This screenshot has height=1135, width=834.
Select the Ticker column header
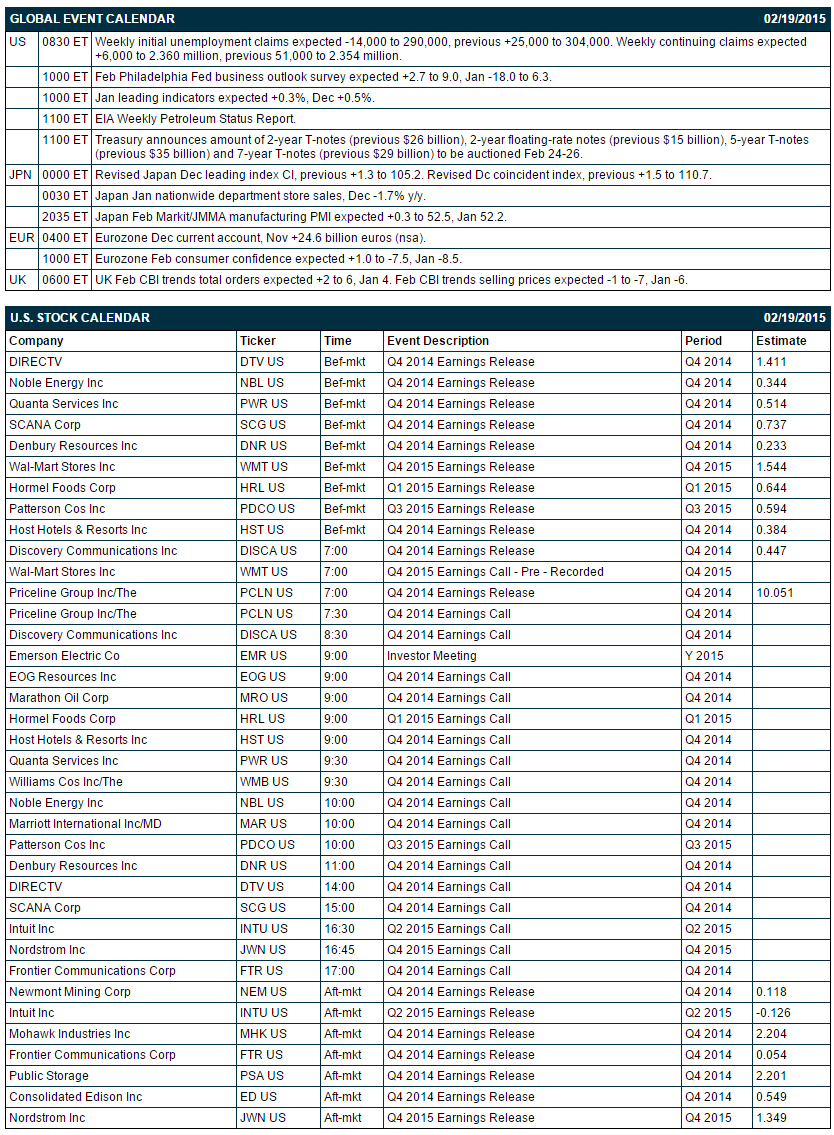tap(258, 341)
